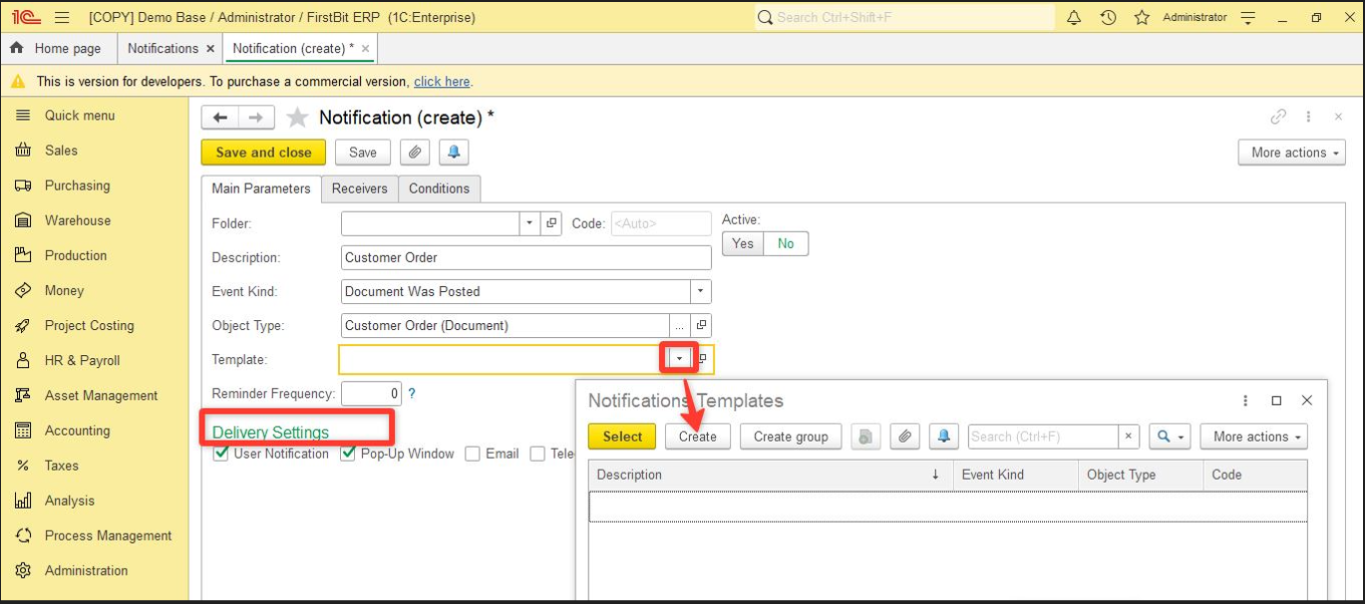
Task: Click Save and close
Action: 263,152
